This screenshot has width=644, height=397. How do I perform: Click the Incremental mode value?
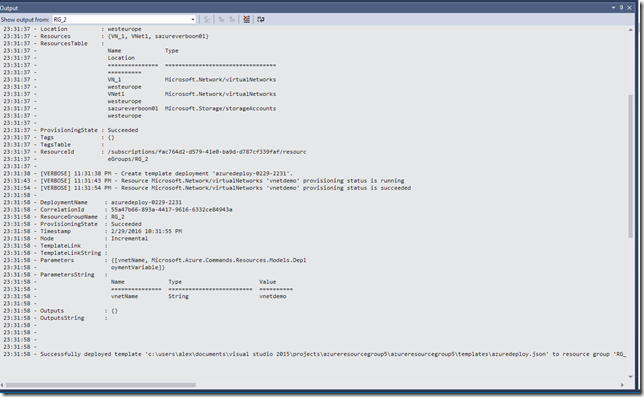point(129,239)
